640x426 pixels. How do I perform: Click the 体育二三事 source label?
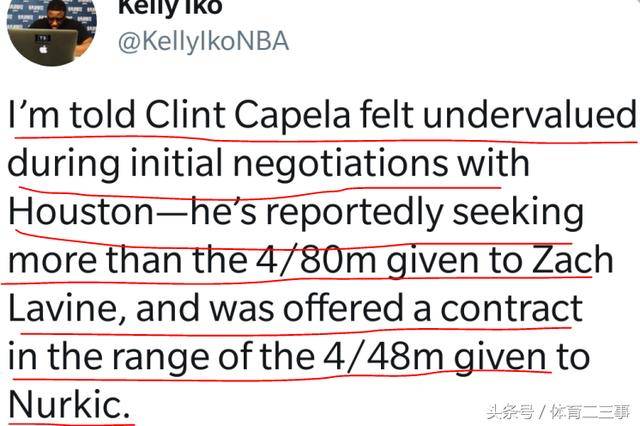(x=590, y=411)
